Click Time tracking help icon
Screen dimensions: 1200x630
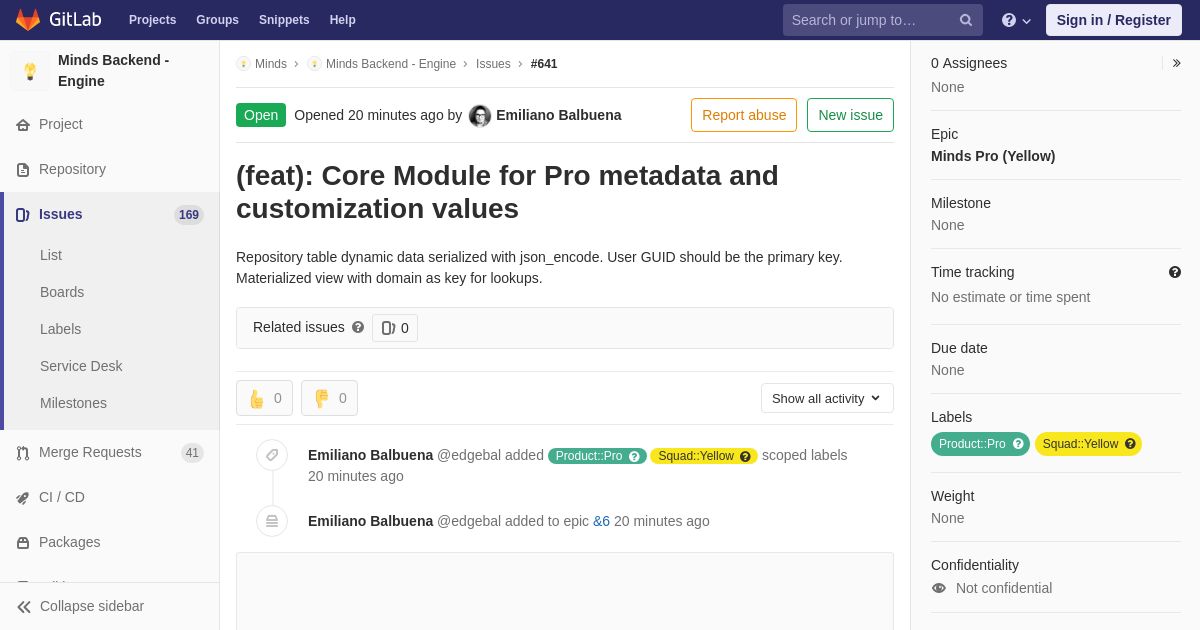(x=1175, y=272)
